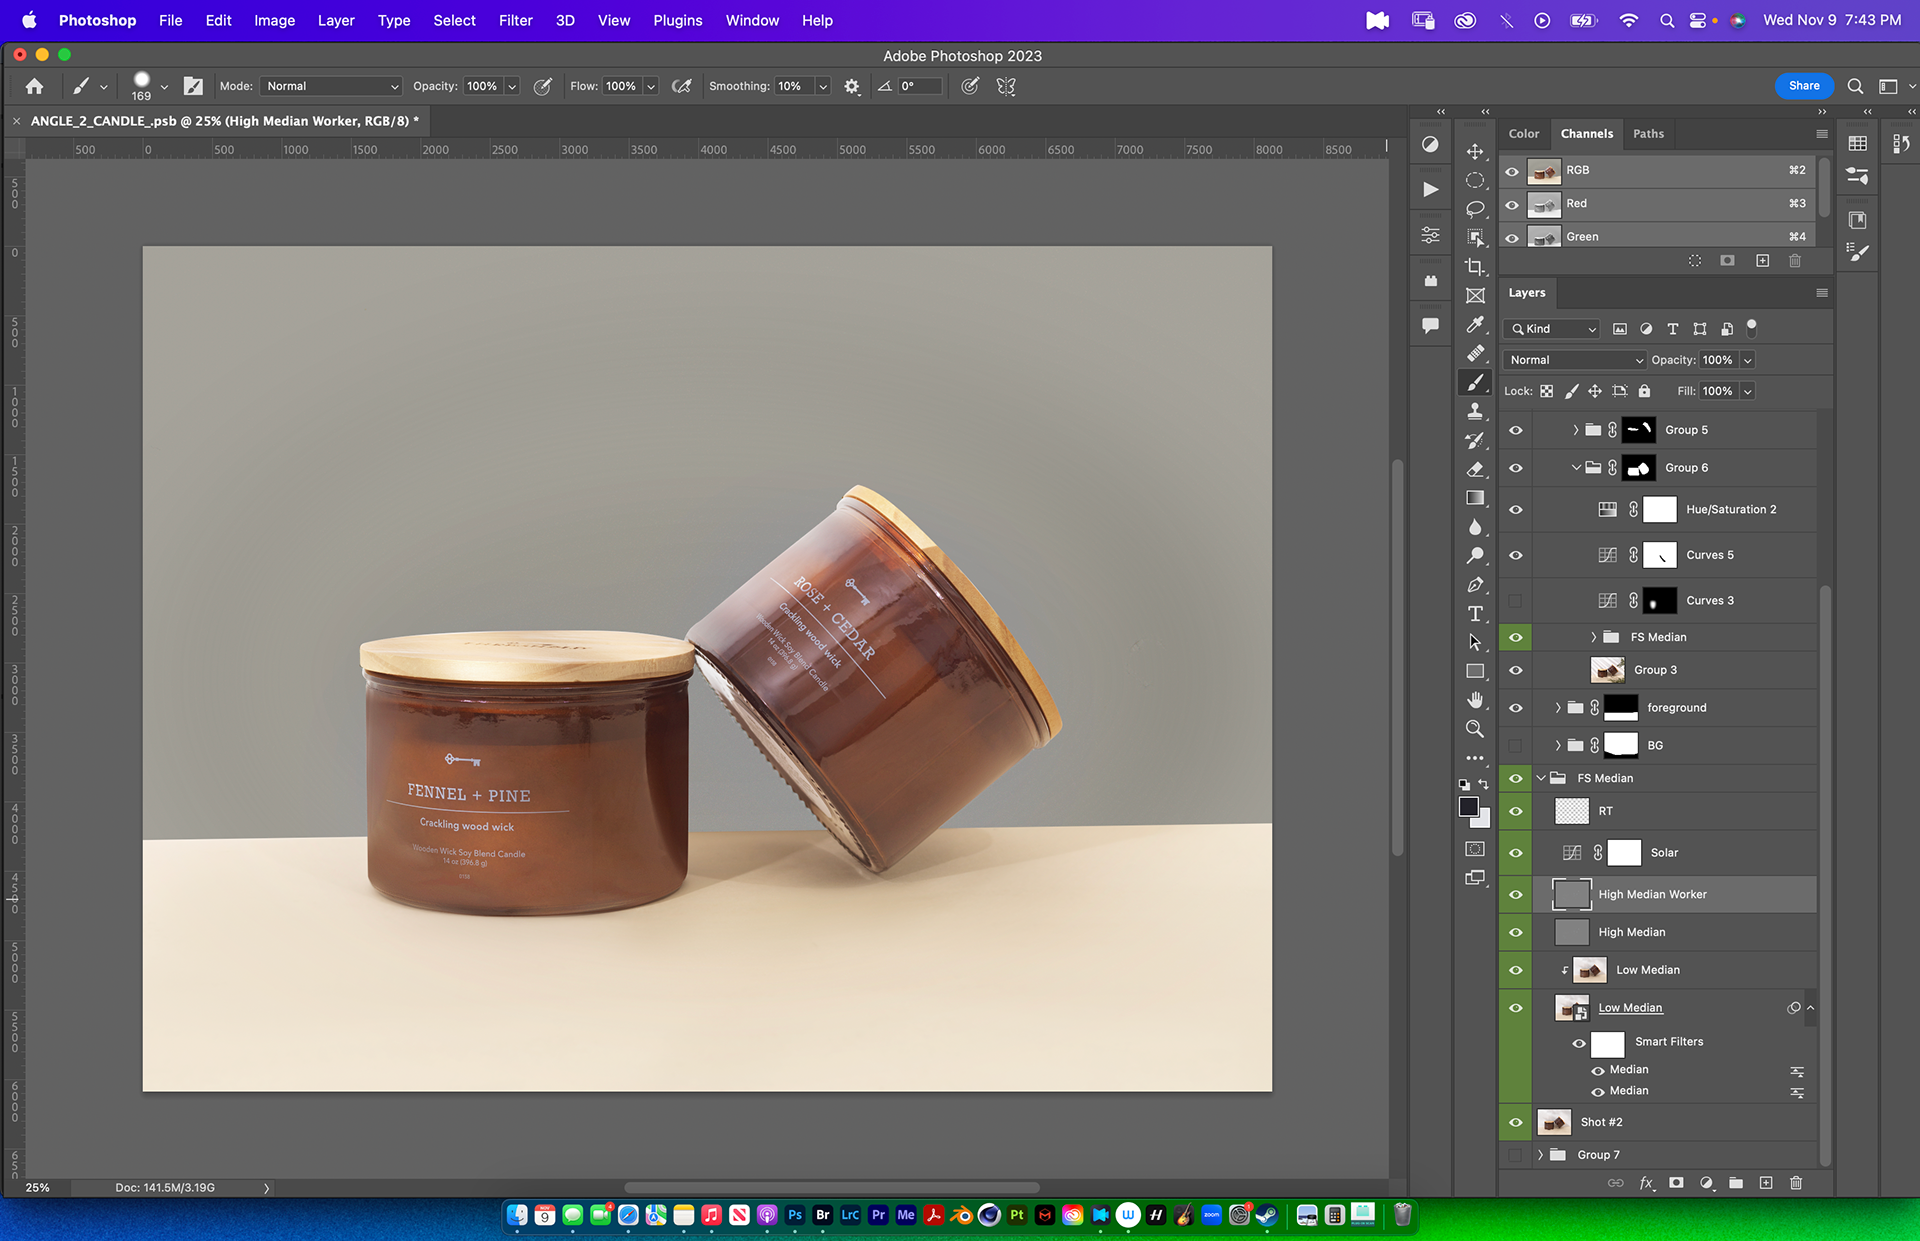
Task: Select the Lasso tool
Action: (x=1475, y=209)
